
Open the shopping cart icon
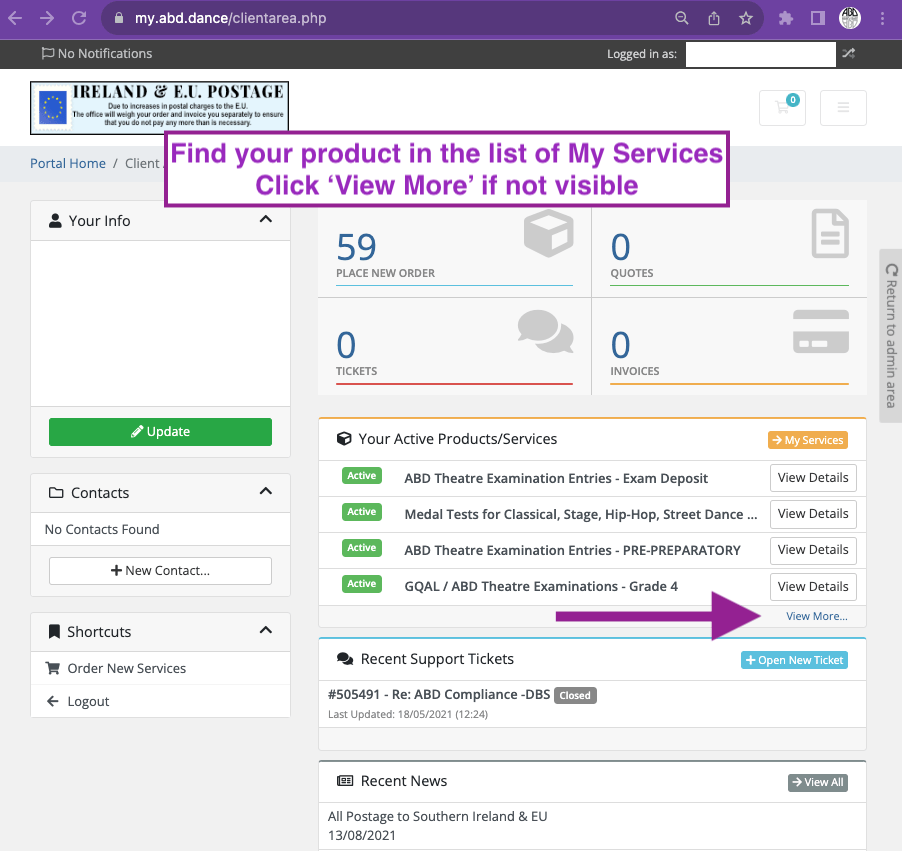(782, 108)
